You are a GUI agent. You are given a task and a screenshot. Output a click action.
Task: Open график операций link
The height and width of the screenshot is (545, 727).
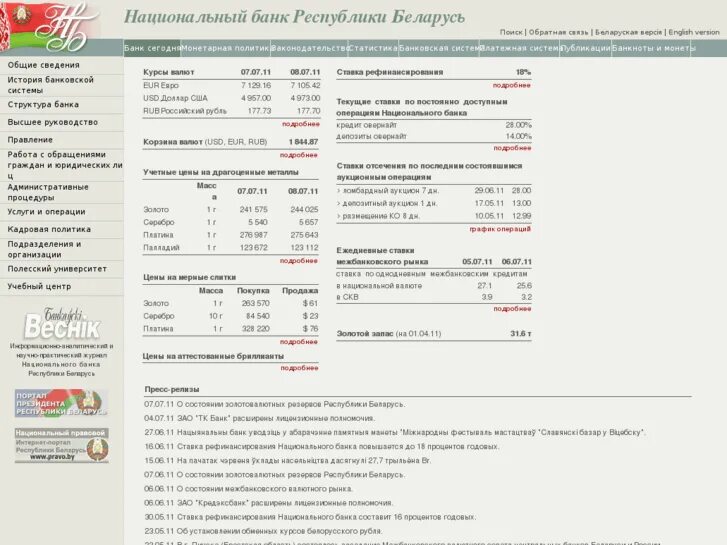point(500,229)
